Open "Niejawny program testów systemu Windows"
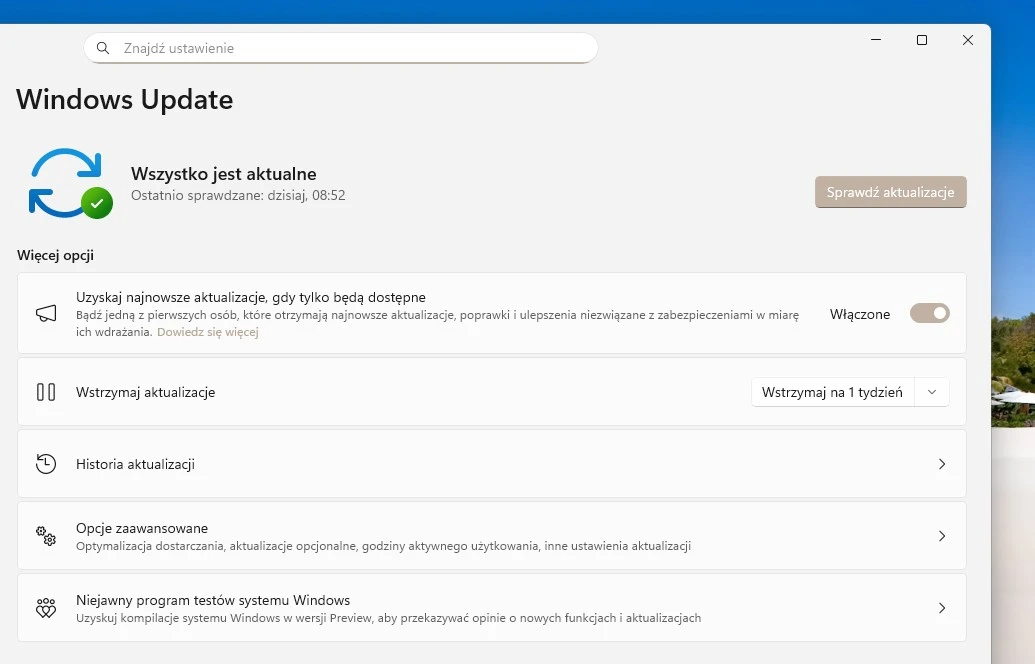The width and height of the screenshot is (1035, 664). coord(213,600)
